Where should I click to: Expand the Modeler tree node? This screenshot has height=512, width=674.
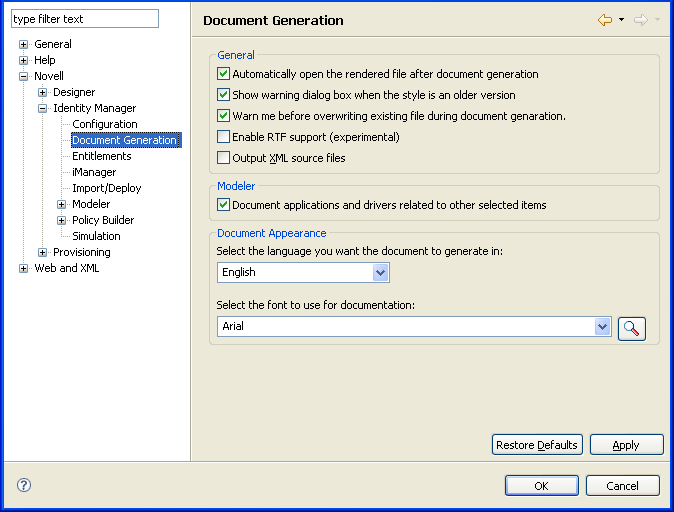(x=61, y=204)
